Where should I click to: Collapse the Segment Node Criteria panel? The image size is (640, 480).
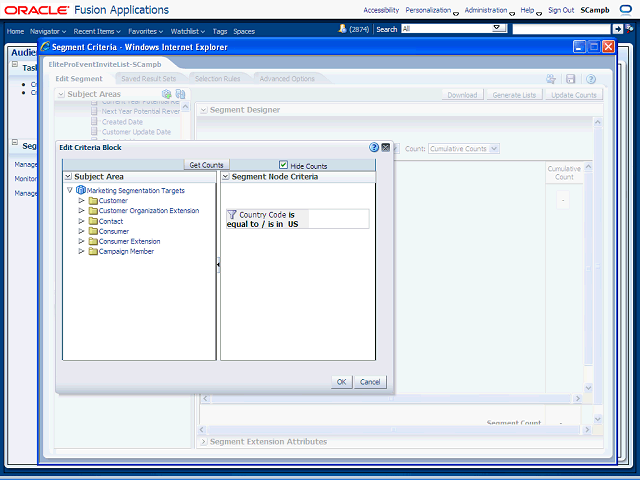click(226, 177)
